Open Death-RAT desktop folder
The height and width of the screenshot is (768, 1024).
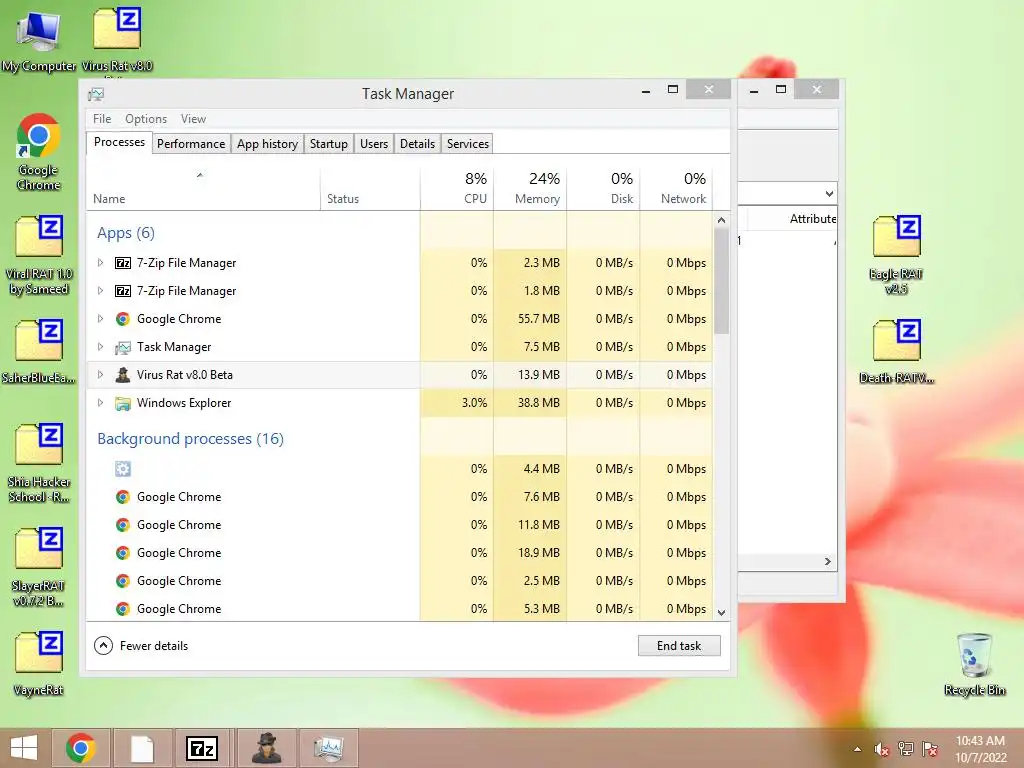897,351
